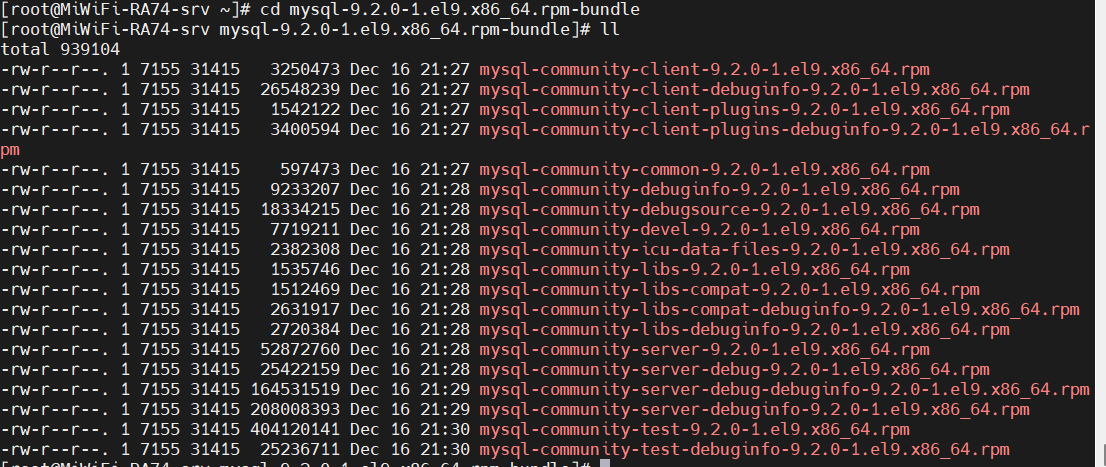Click the 'cd mysql-9.2.0-1.el9.x86_64.rpm-bundle' command text

450,10
